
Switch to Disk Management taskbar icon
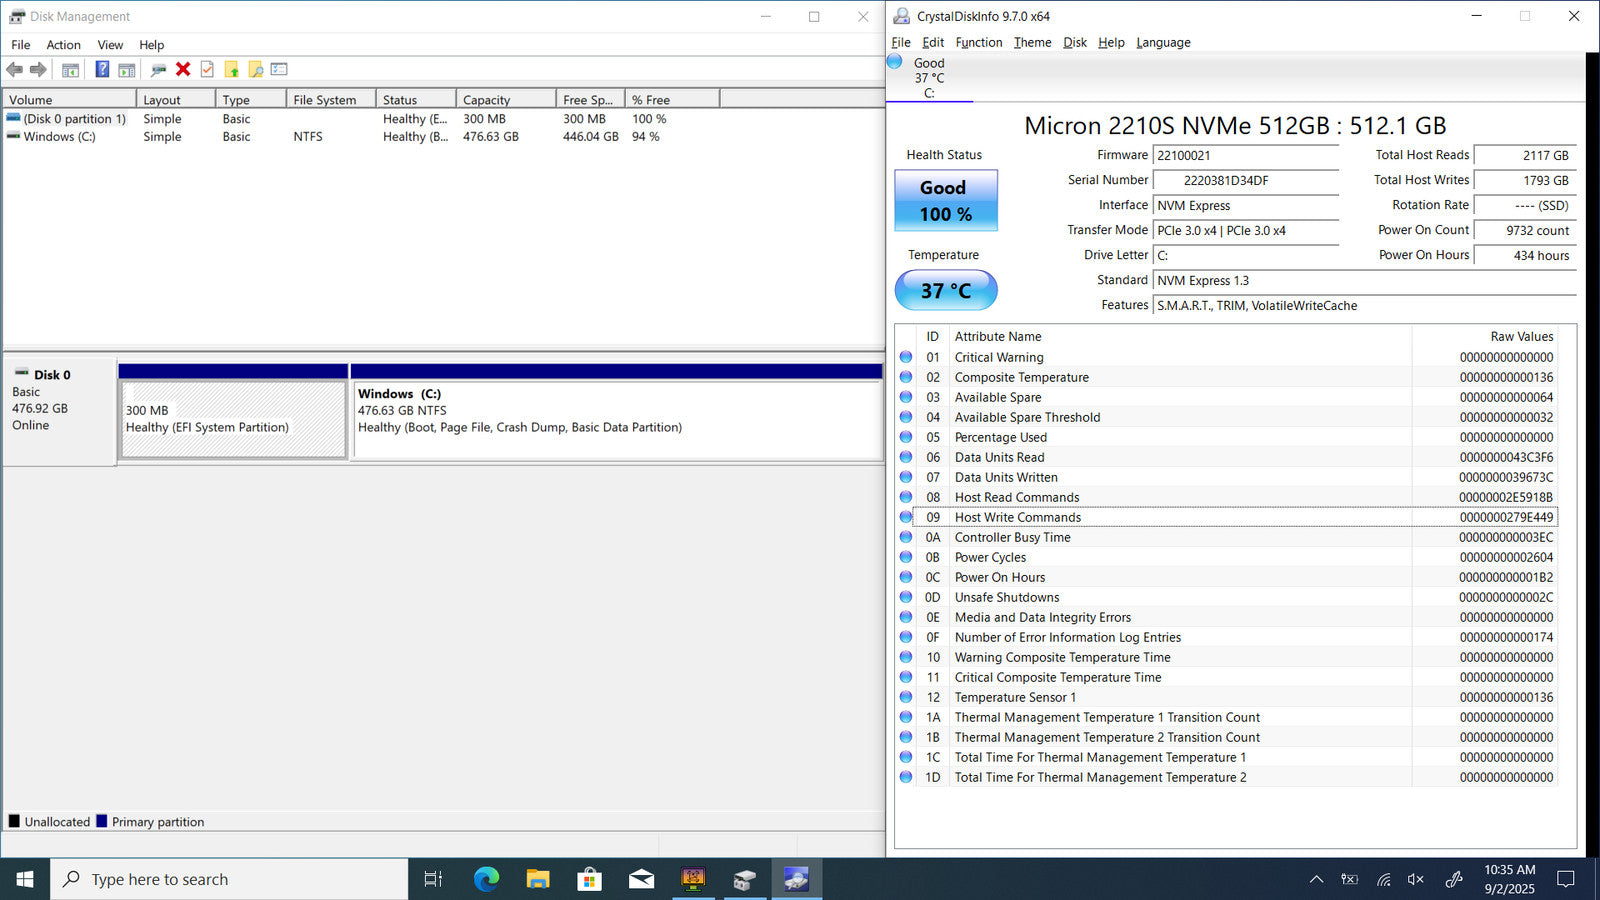[745, 879]
